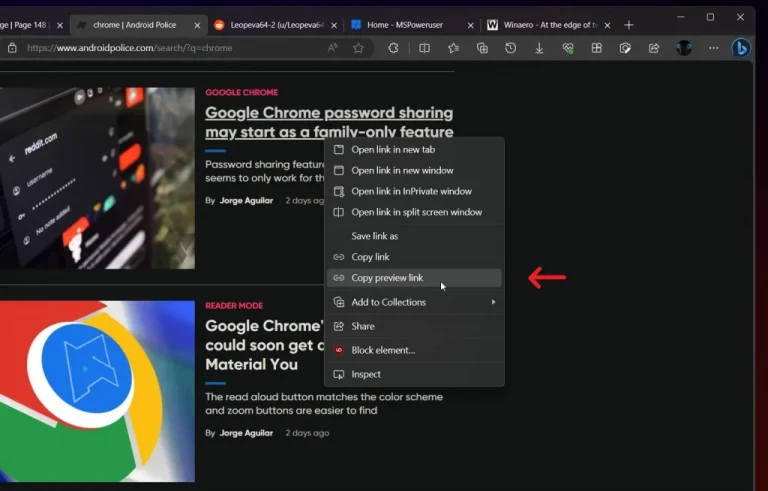Toggle split screen toolbar icon
Screen dimensions: 768x491
tap(424, 47)
